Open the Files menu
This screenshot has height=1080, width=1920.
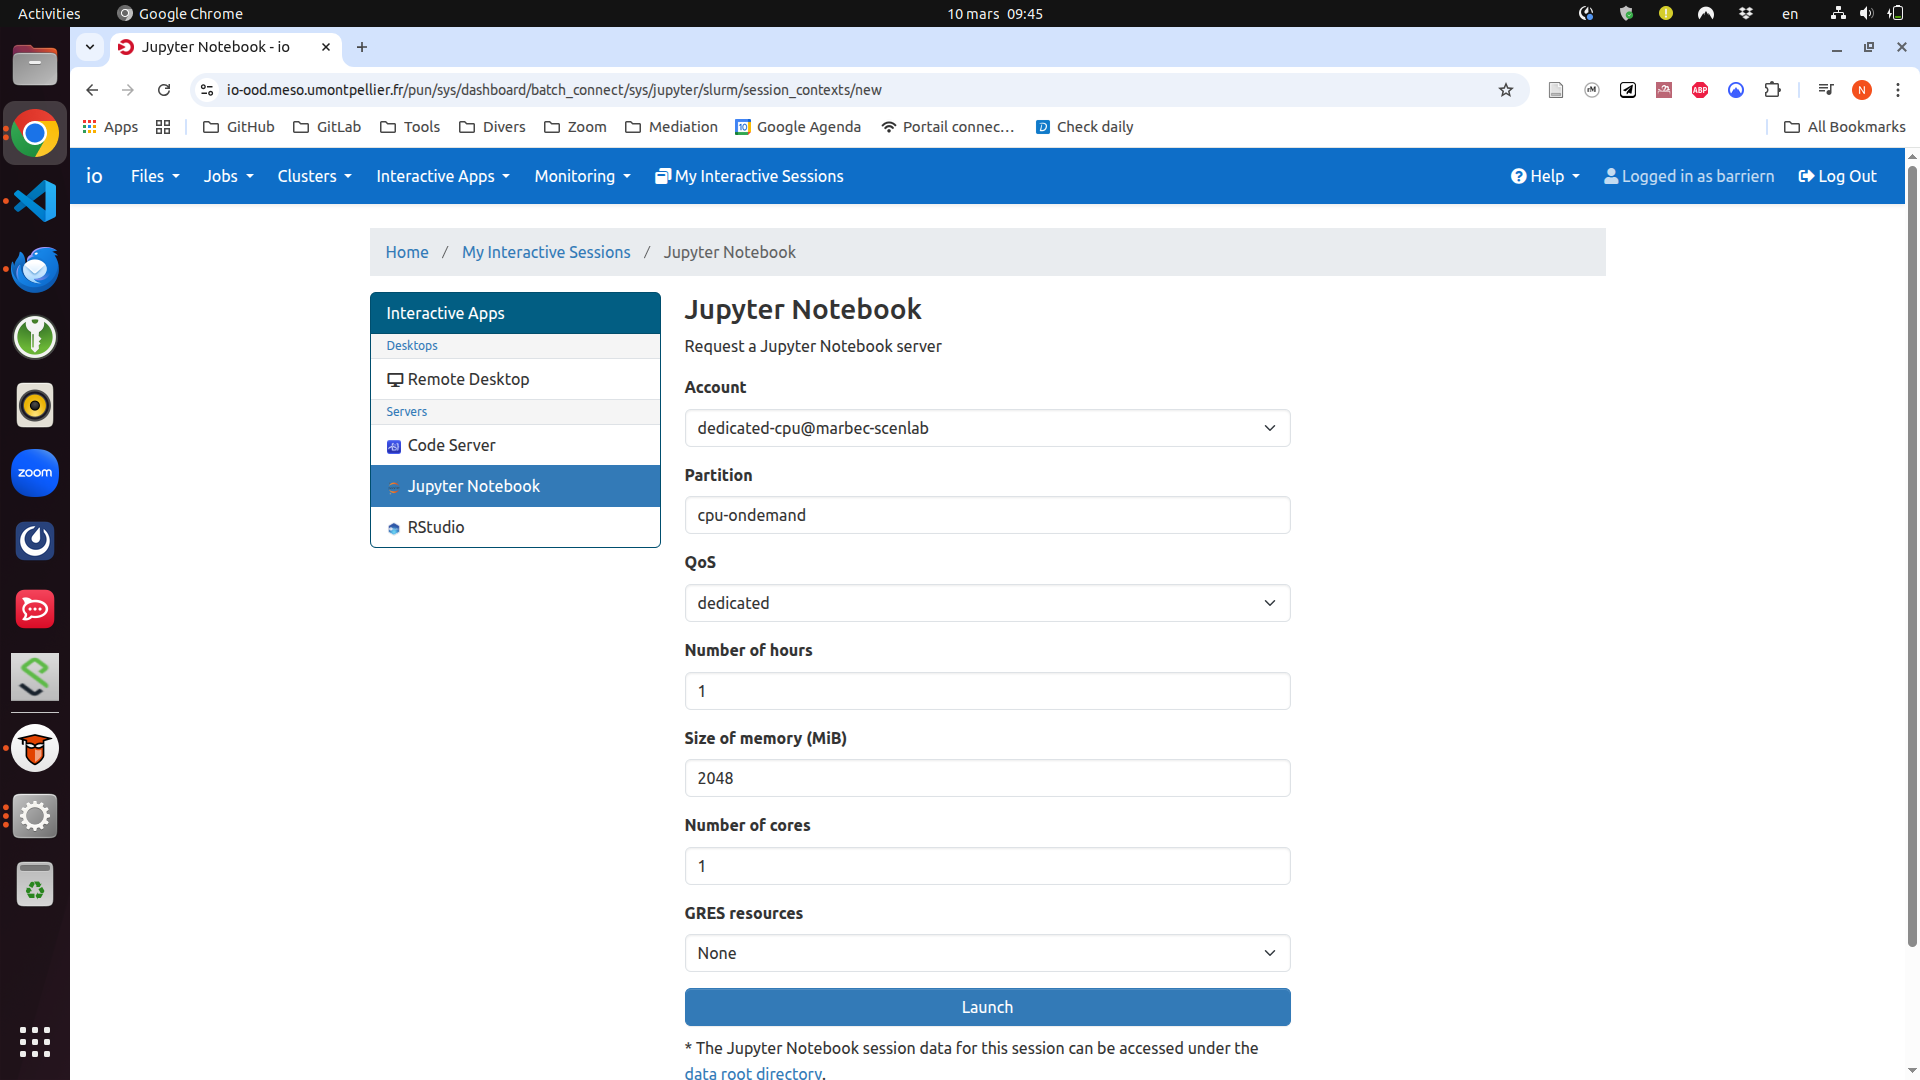tap(155, 176)
